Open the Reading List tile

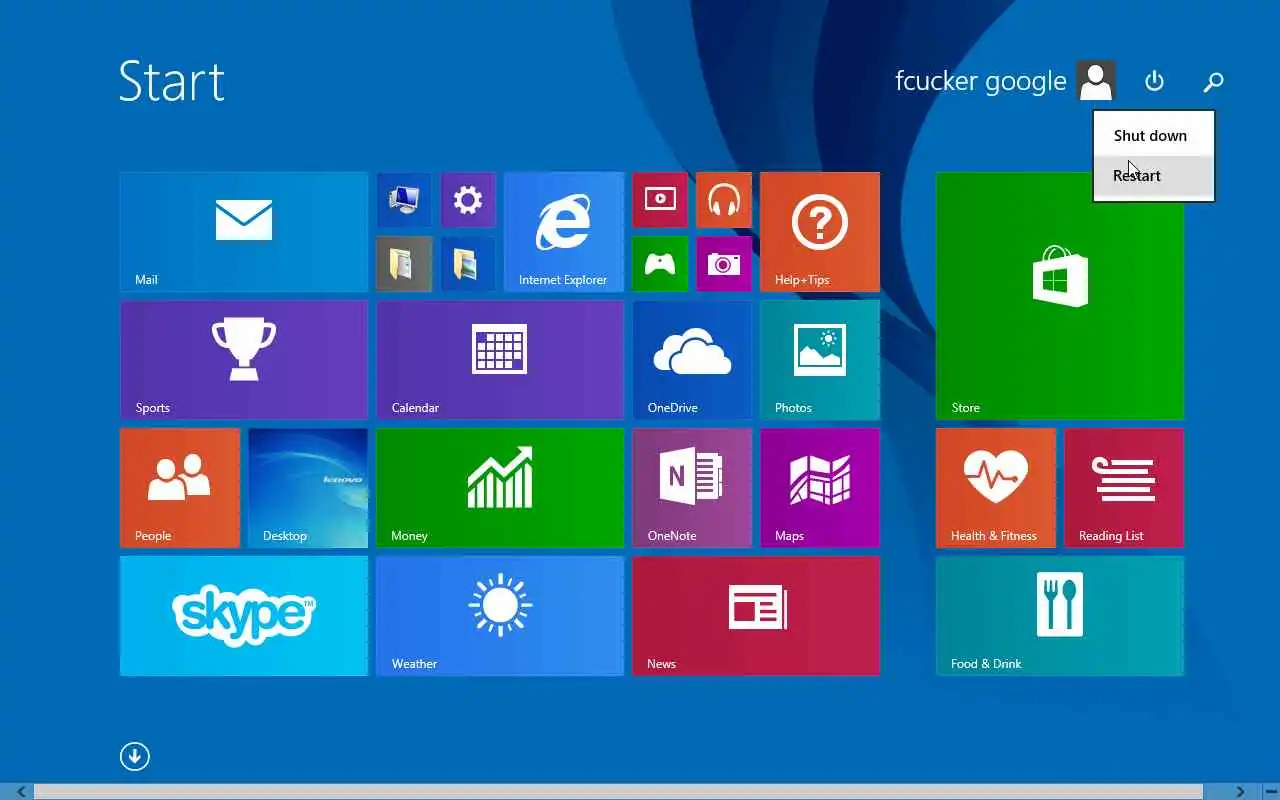1124,488
